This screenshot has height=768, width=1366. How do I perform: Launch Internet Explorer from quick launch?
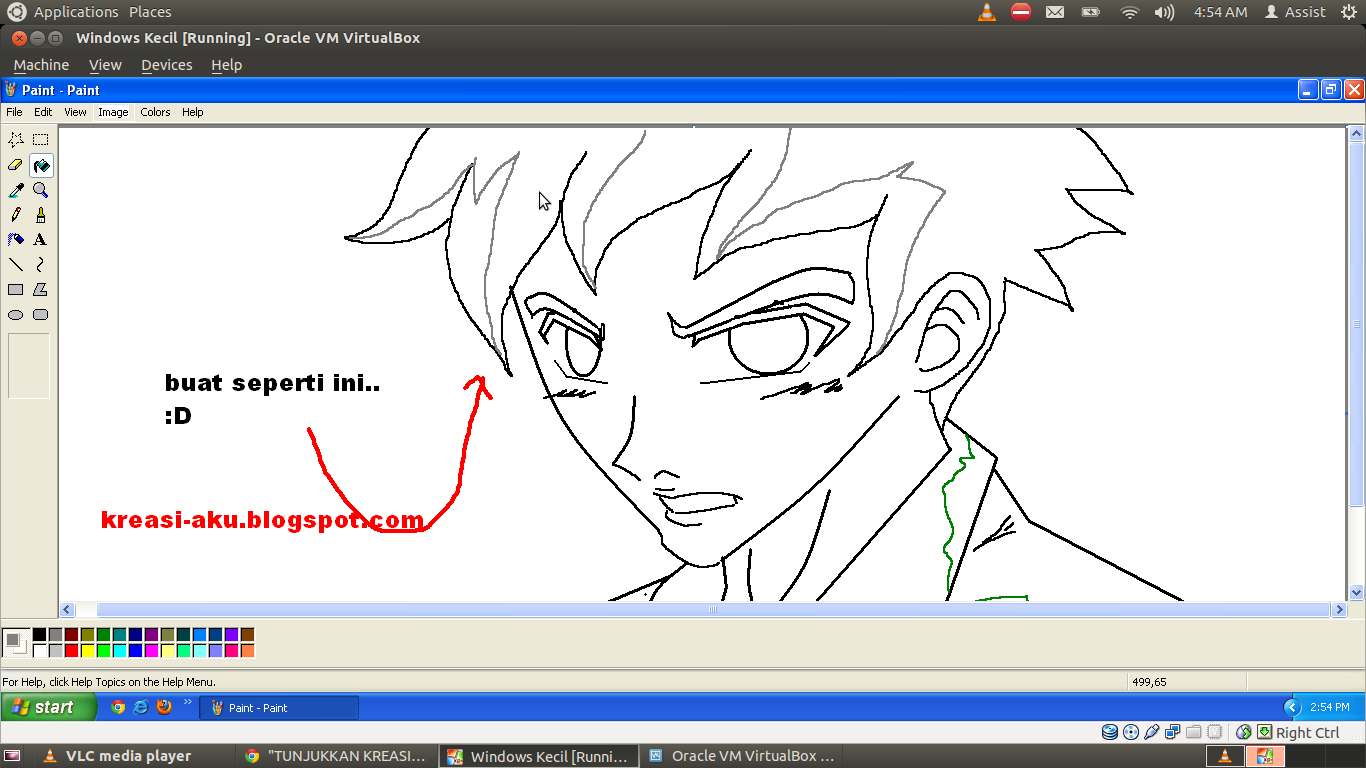coord(141,707)
